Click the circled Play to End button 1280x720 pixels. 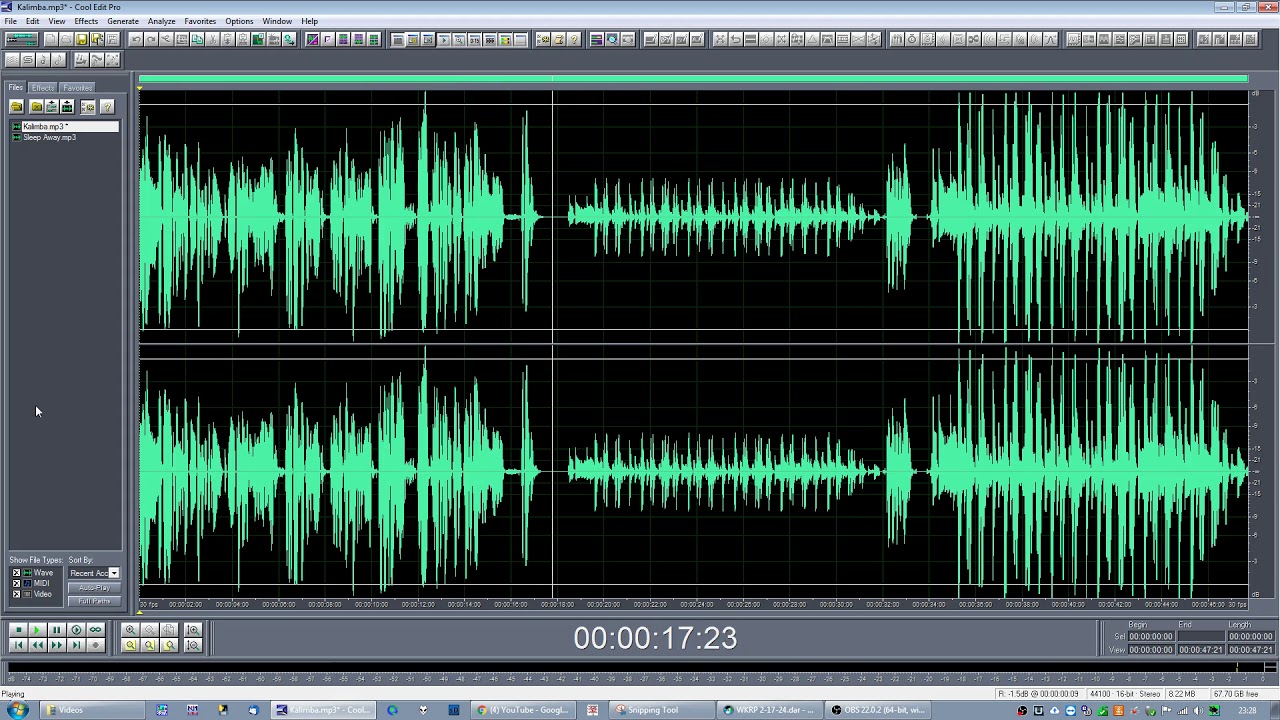point(76,630)
